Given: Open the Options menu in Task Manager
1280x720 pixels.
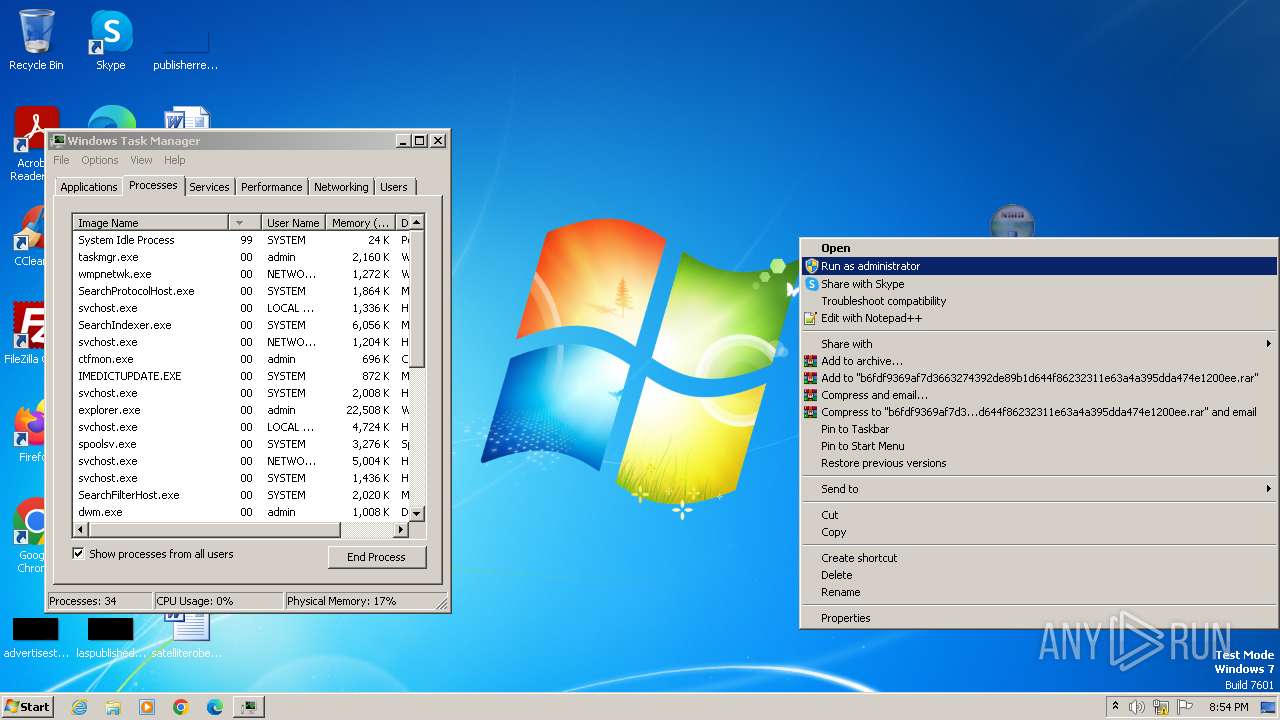Looking at the screenshot, I should coord(100,160).
